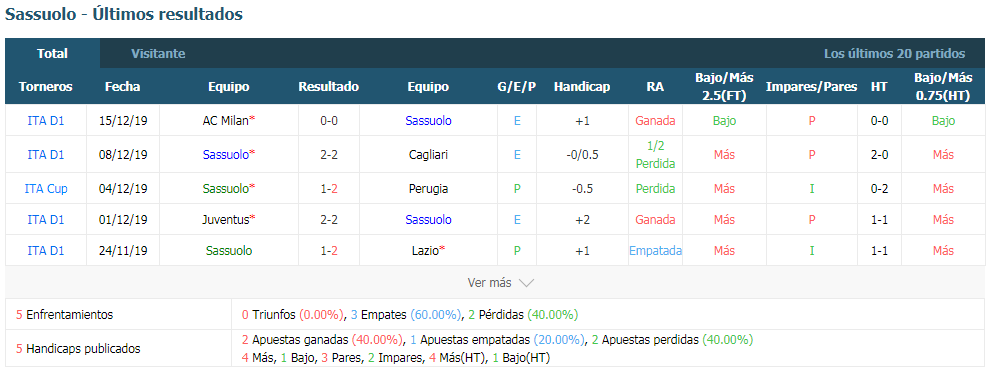This screenshot has width=987, height=371.
Task: Open Los últimos 20 partidos selector
Action: tap(894, 54)
